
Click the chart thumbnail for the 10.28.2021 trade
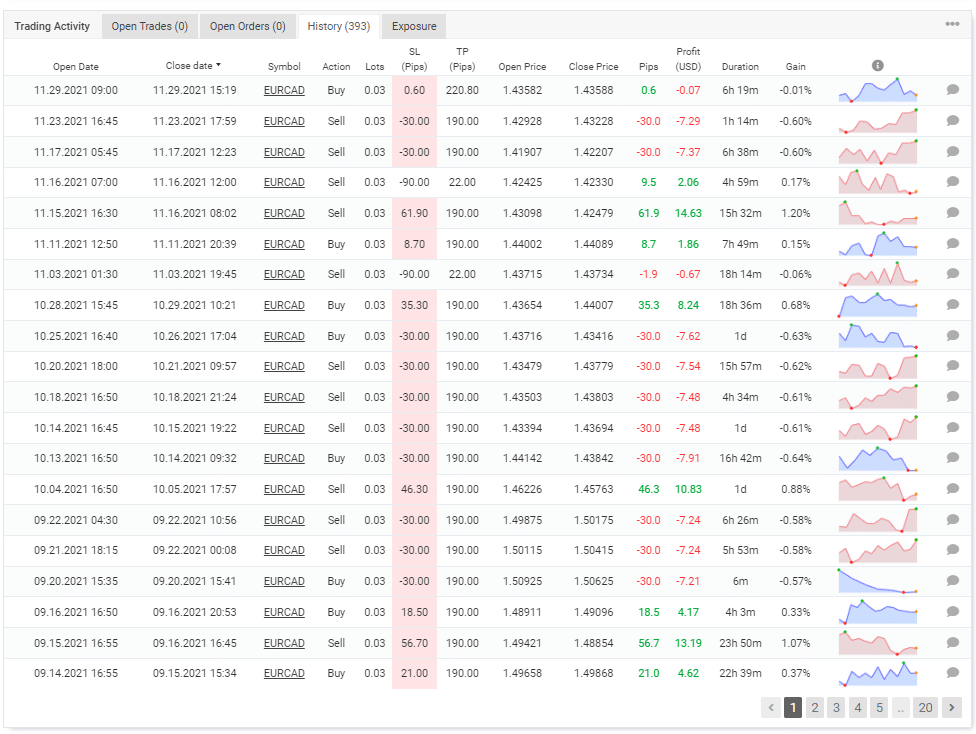[877, 305]
